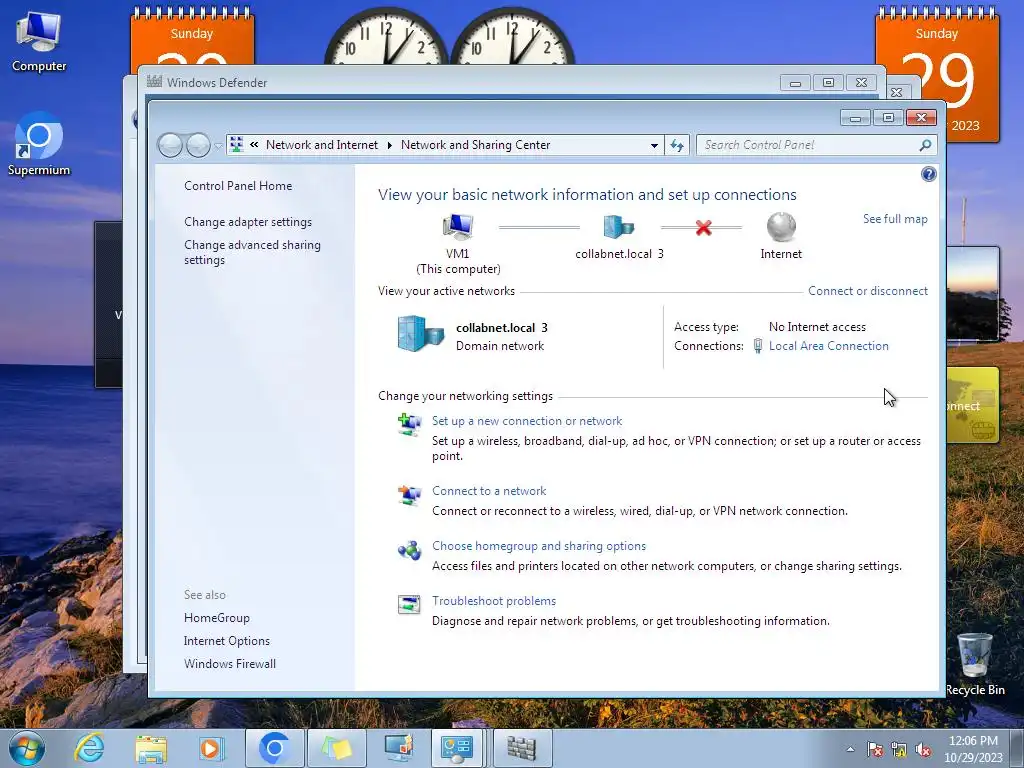Go back with the Back button
Viewport: 1024px width, 768px height.
170,145
